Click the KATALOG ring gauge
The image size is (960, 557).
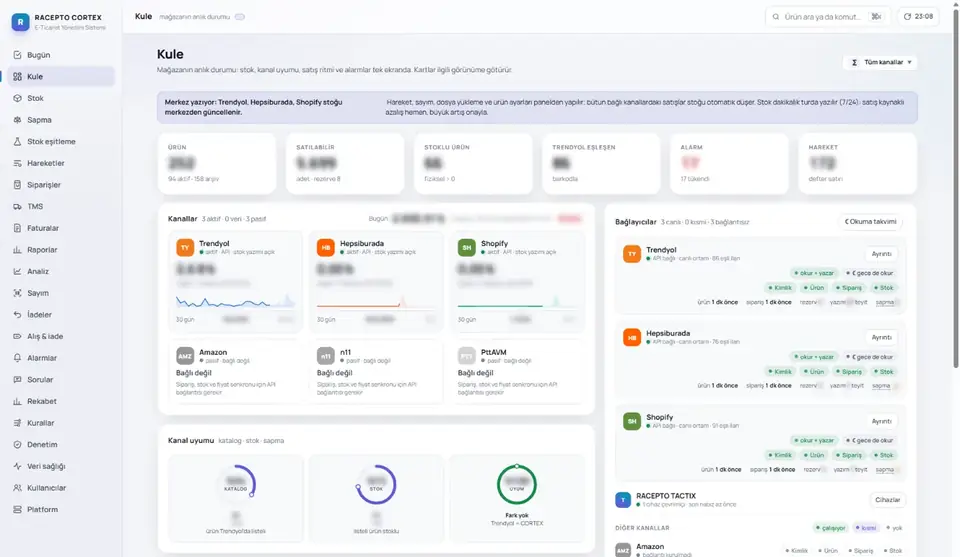[x=236, y=484]
